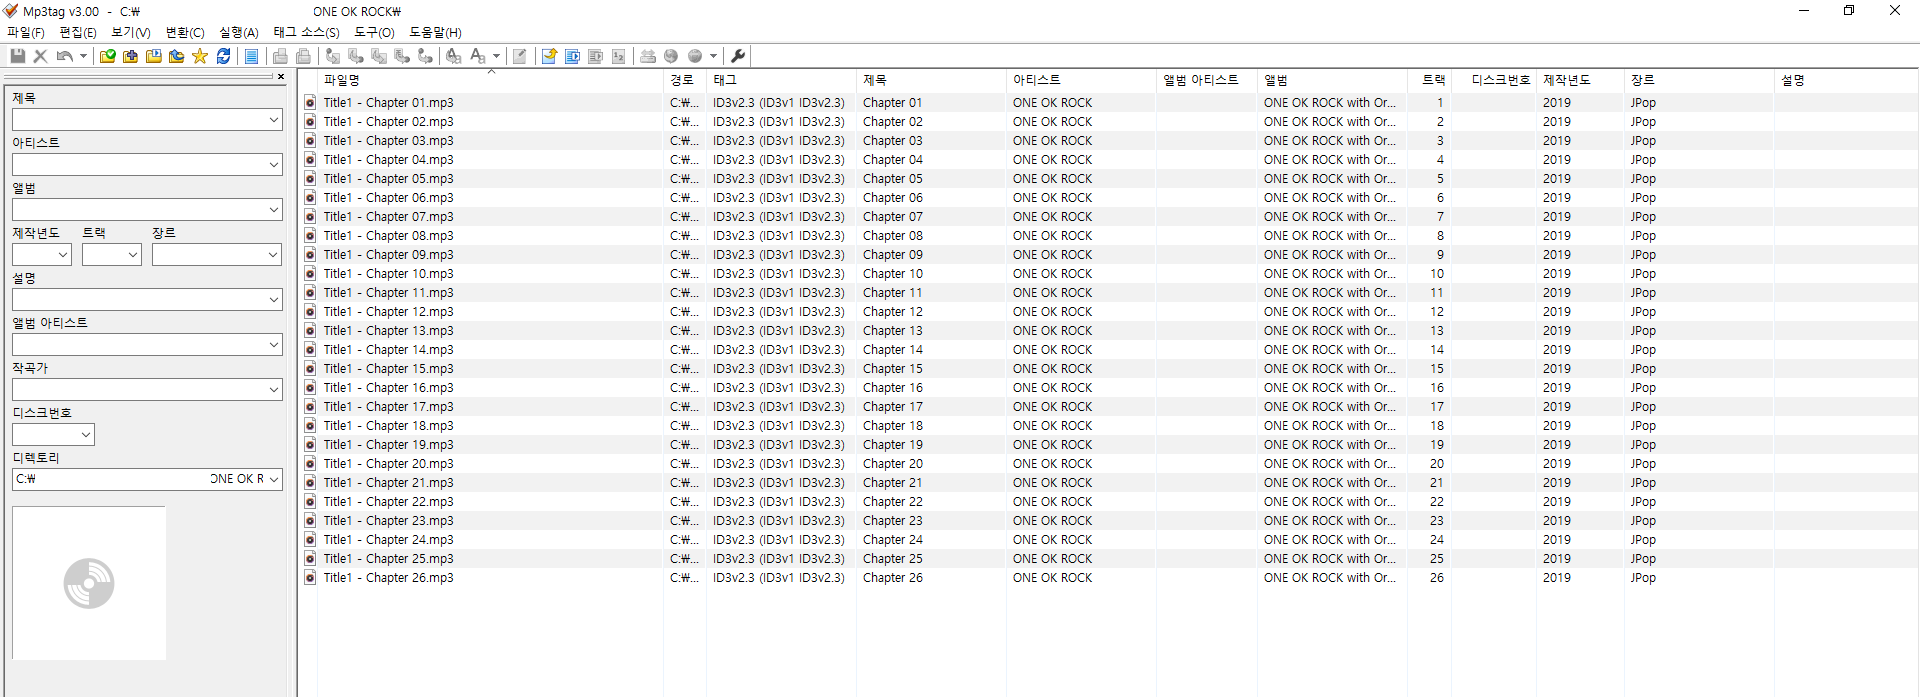Image resolution: width=1920 pixels, height=697 pixels.
Task: Sort by 경로 column header
Action: tap(684, 80)
